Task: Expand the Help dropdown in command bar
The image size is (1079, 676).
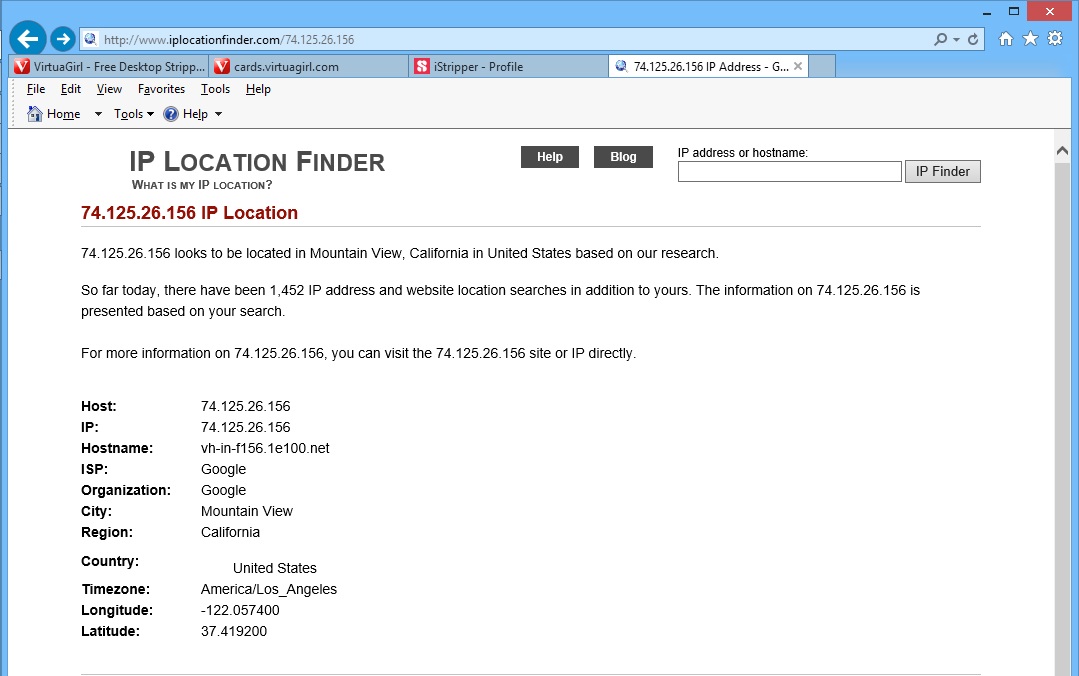Action: pos(193,114)
